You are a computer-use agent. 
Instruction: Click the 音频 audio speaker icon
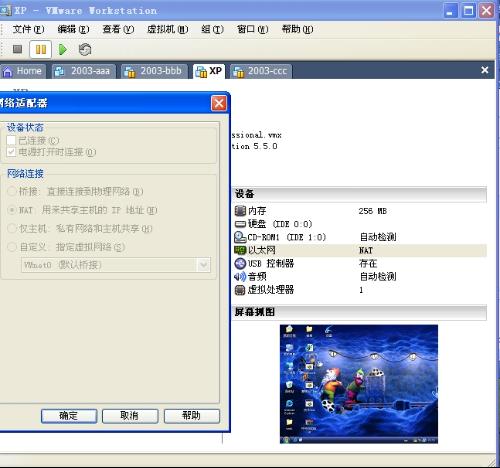point(240,276)
